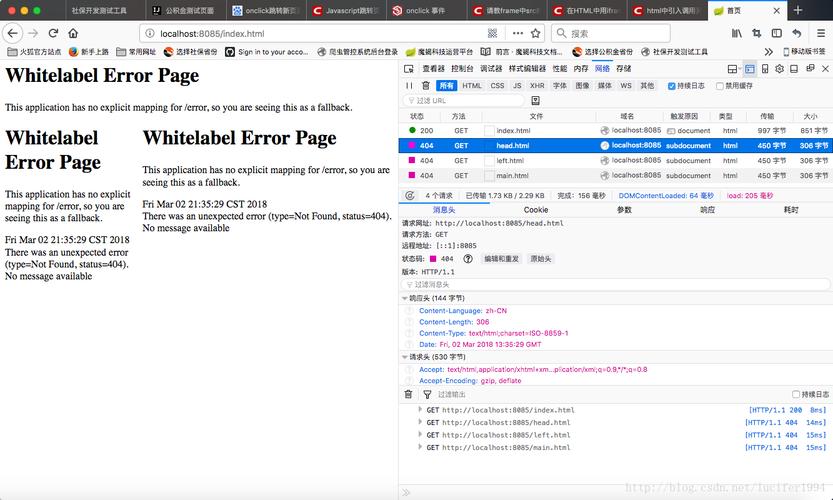Enable persist logs in network panel
The width and height of the screenshot is (833, 500).
click(672, 86)
